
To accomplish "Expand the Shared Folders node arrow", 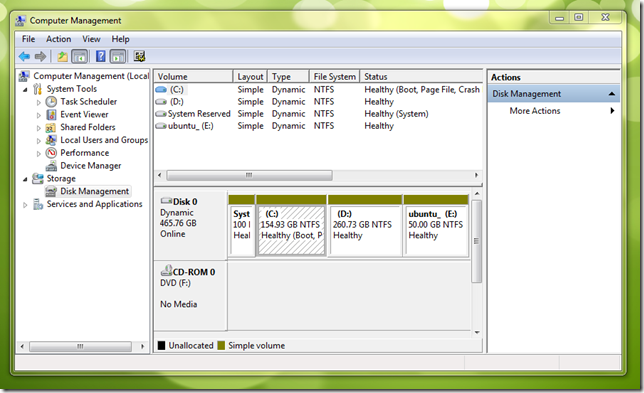I will coord(39,128).
